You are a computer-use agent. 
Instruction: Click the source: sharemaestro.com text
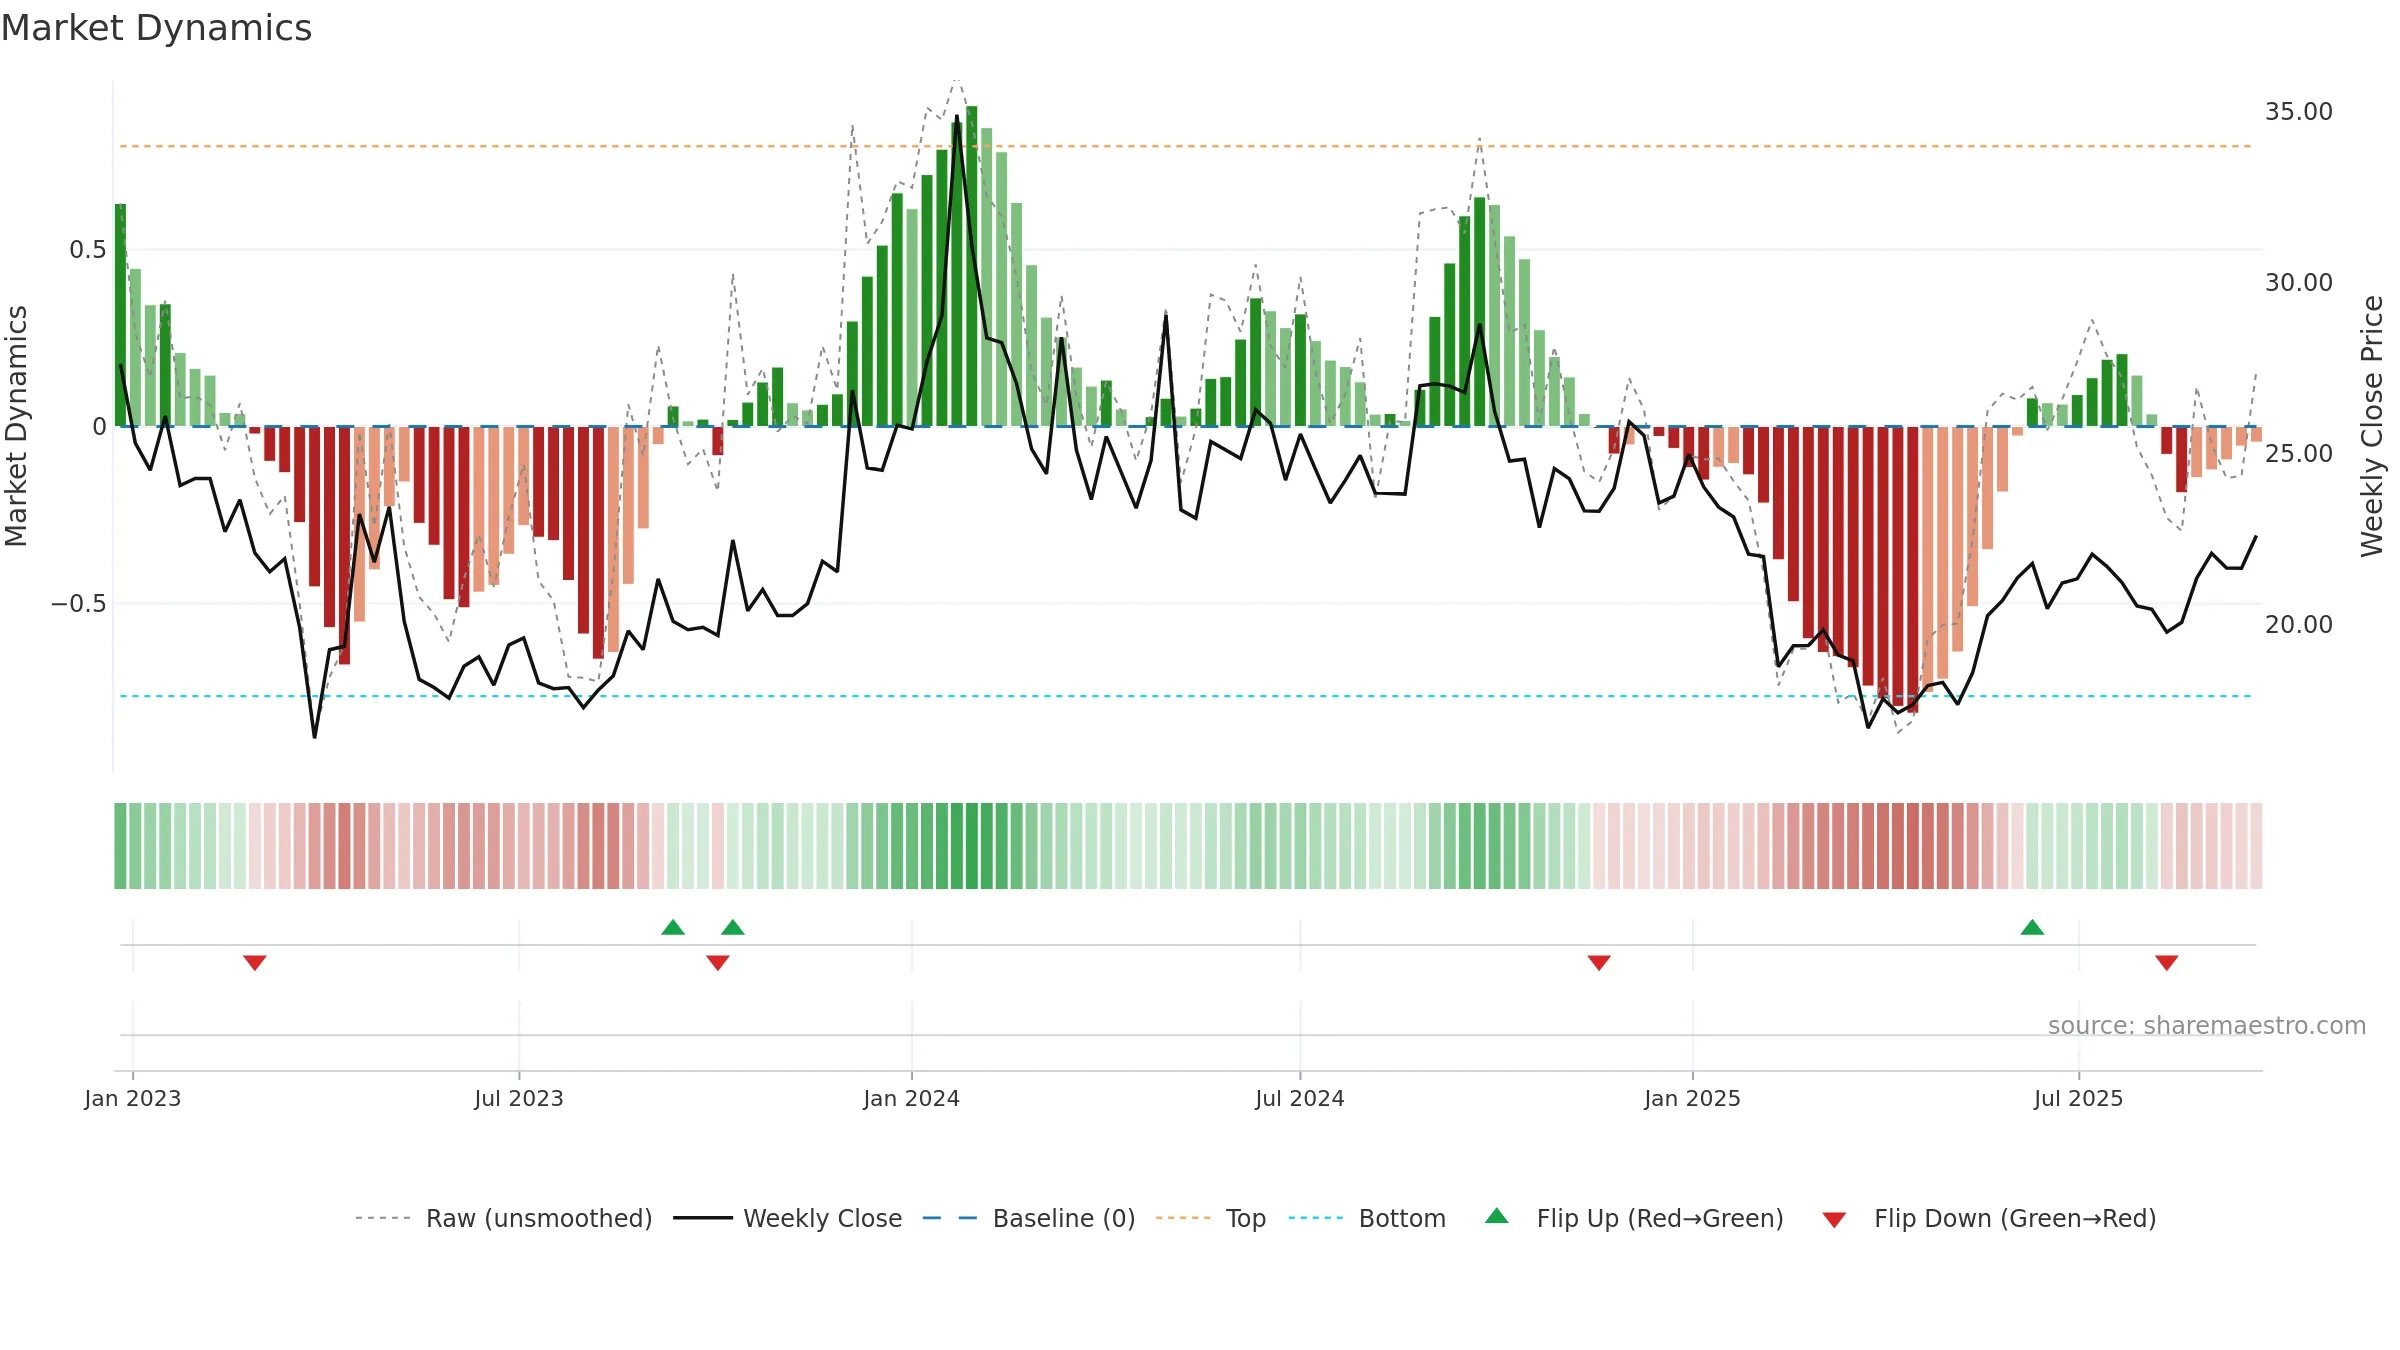[x=2207, y=1025]
